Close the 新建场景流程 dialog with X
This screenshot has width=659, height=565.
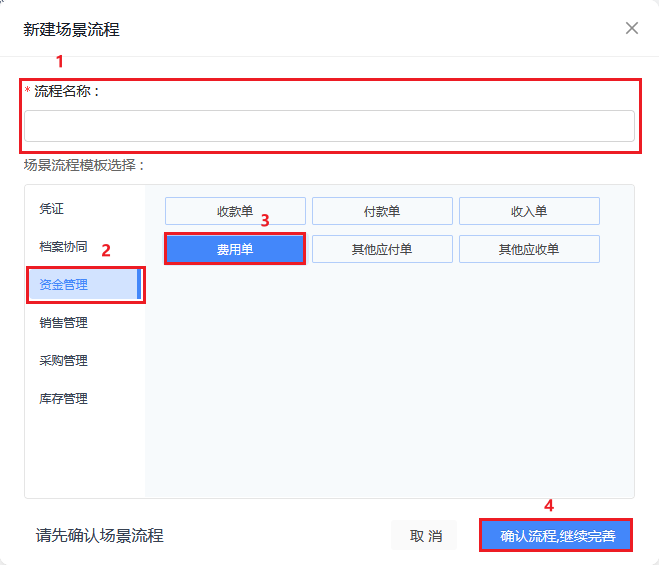click(x=632, y=29)
